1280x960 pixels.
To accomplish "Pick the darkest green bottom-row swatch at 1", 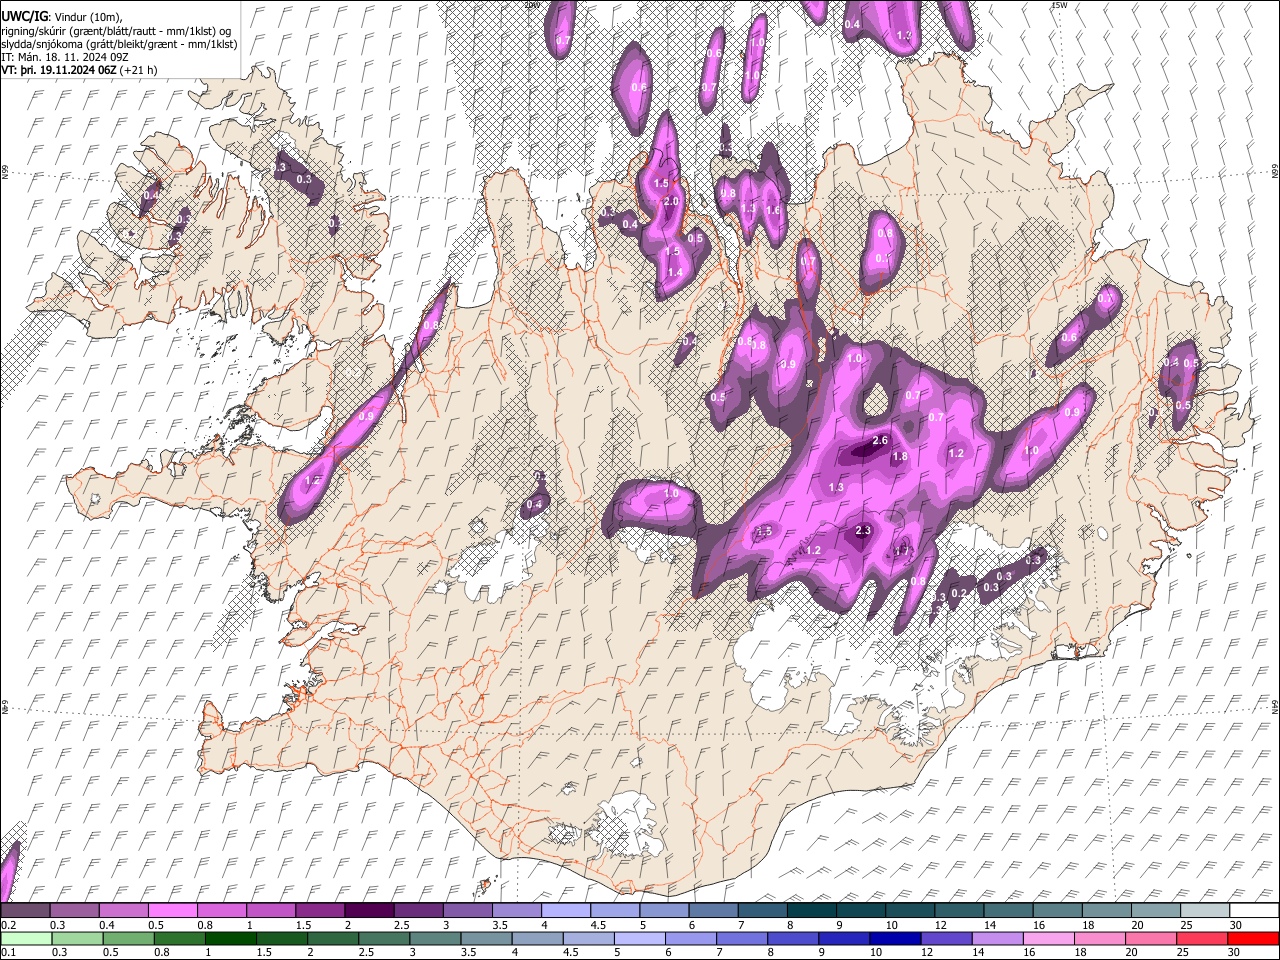I will pyautogui.click(x=229, y=938).
